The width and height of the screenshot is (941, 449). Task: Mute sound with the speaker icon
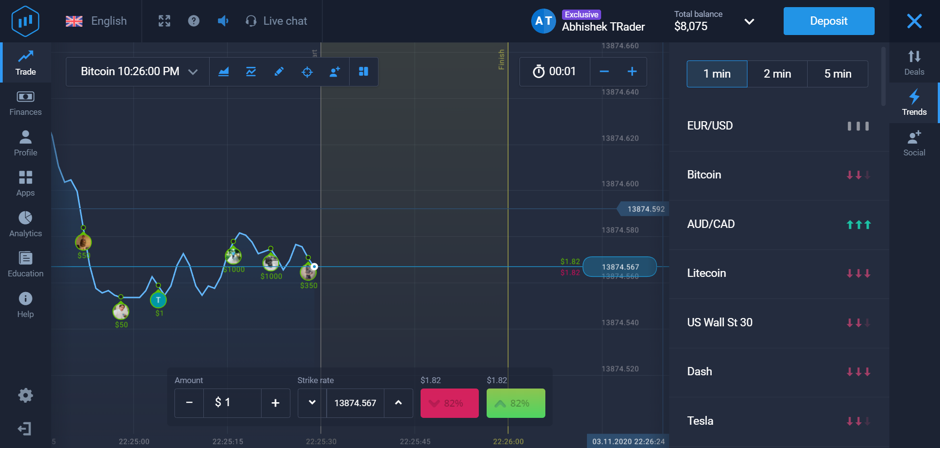[223, 21]
